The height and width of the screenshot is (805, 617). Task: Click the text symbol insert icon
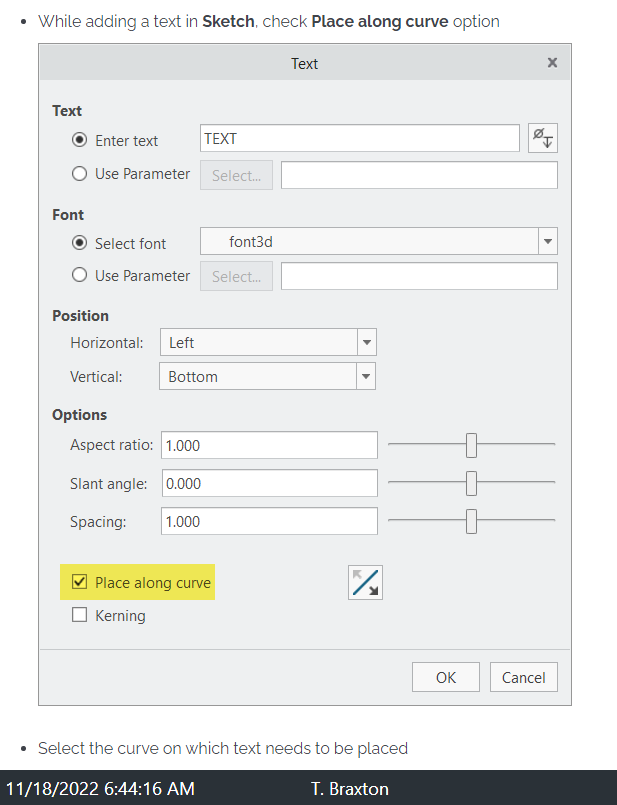[543, 138]
